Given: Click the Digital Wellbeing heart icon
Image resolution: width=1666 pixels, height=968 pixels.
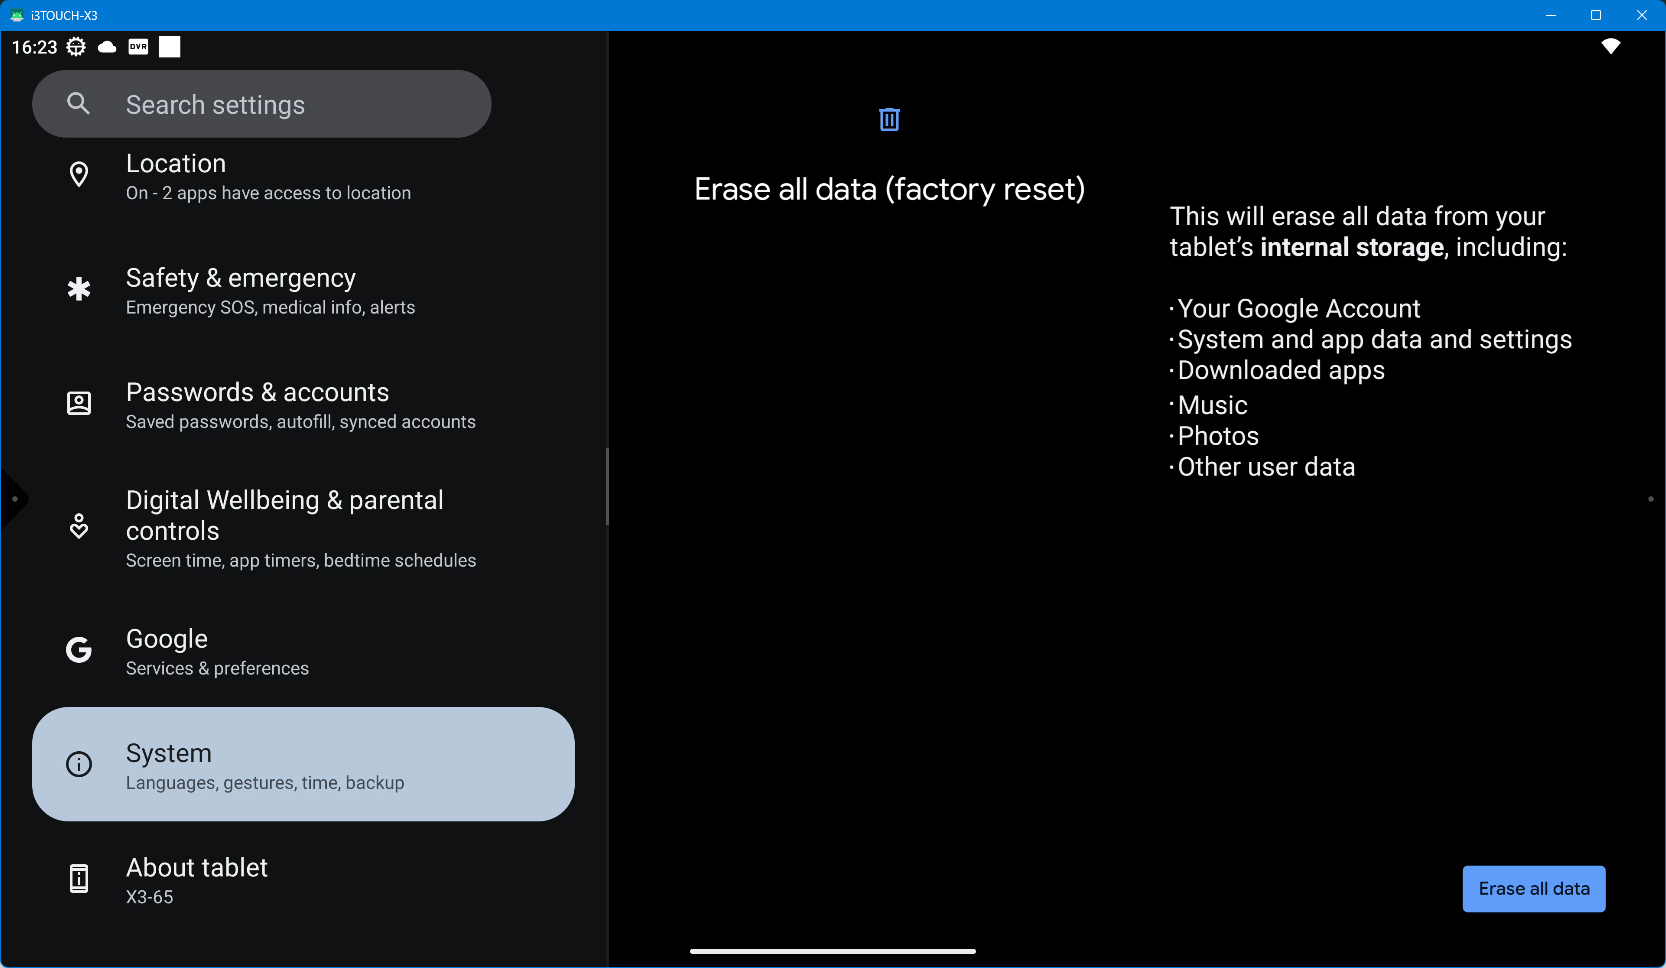Looking at the screenshot, I should 79,526.
